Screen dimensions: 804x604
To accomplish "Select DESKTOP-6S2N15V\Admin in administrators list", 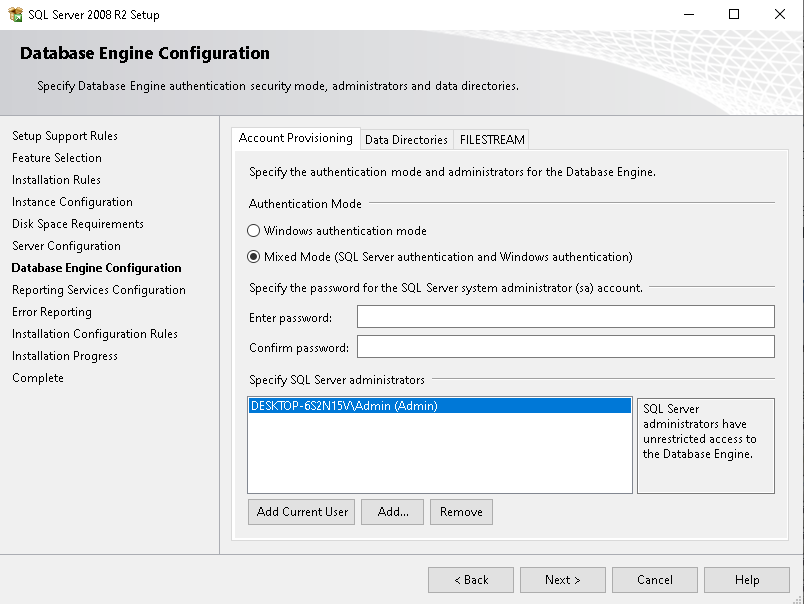I will click(x=439, y=406).
